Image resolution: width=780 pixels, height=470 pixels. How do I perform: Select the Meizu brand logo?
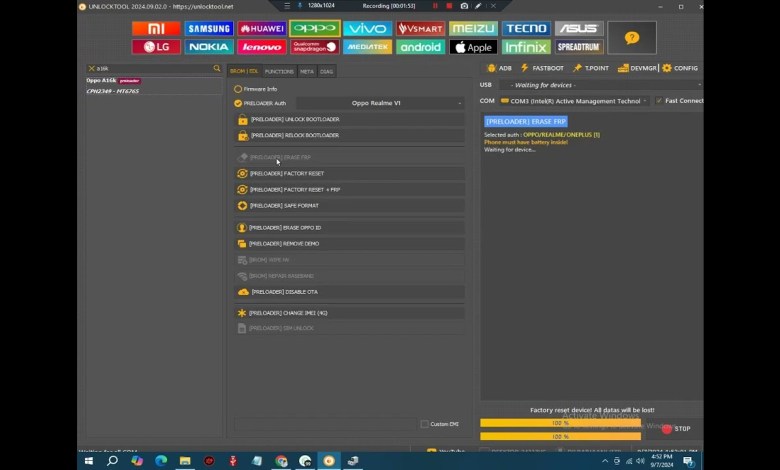tap(473, 29)
